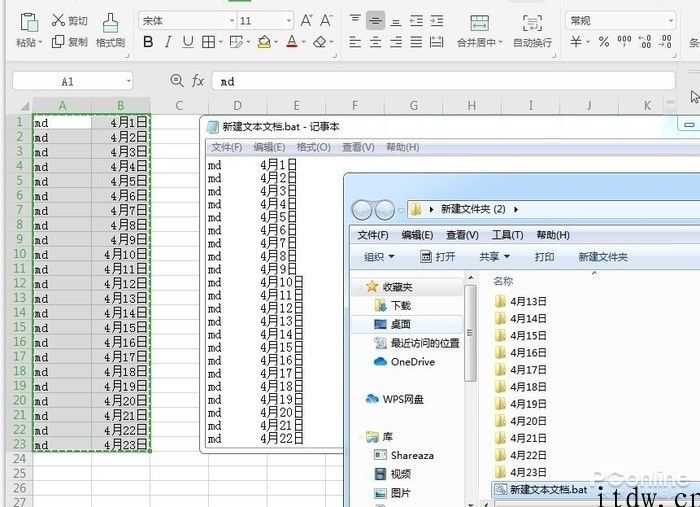Open the 格式(O) menu in Notepad
Viewport: 700px width, 507px height.
(x=313, y=147)
